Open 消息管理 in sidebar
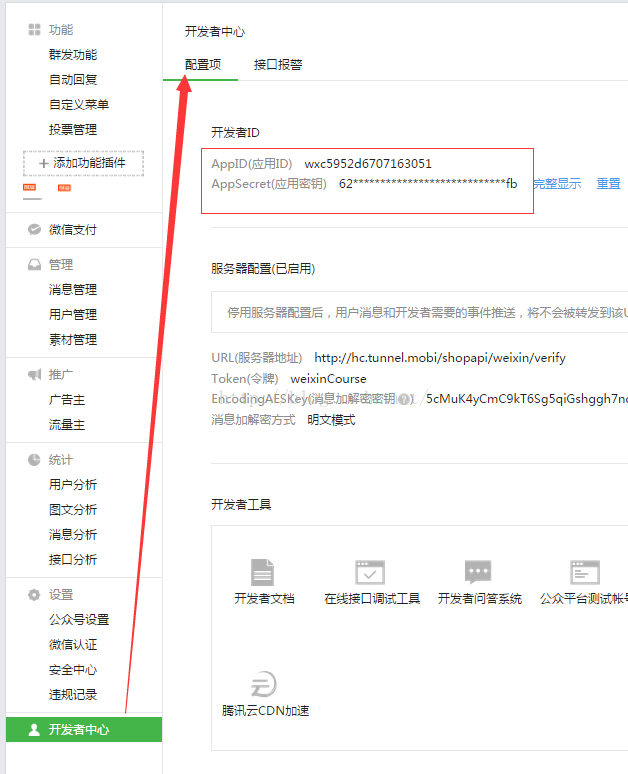 click(73, 289)
